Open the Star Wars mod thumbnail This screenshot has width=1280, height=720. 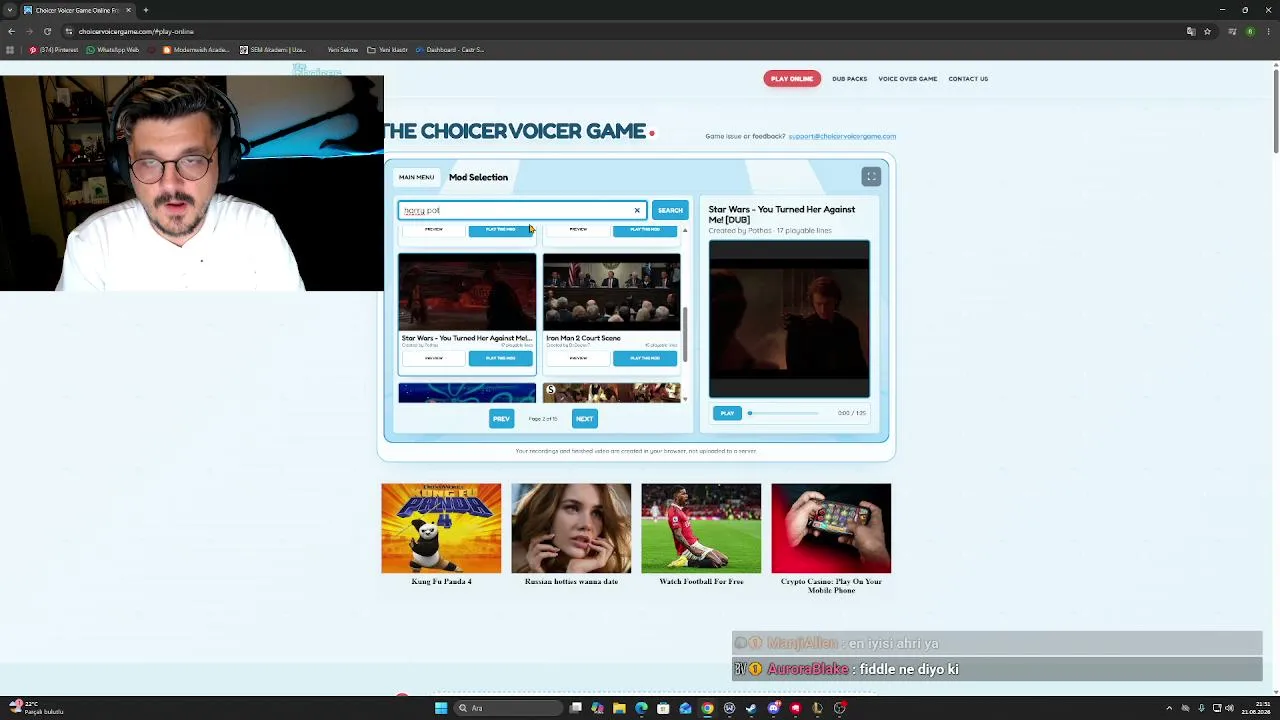point(467,292)
